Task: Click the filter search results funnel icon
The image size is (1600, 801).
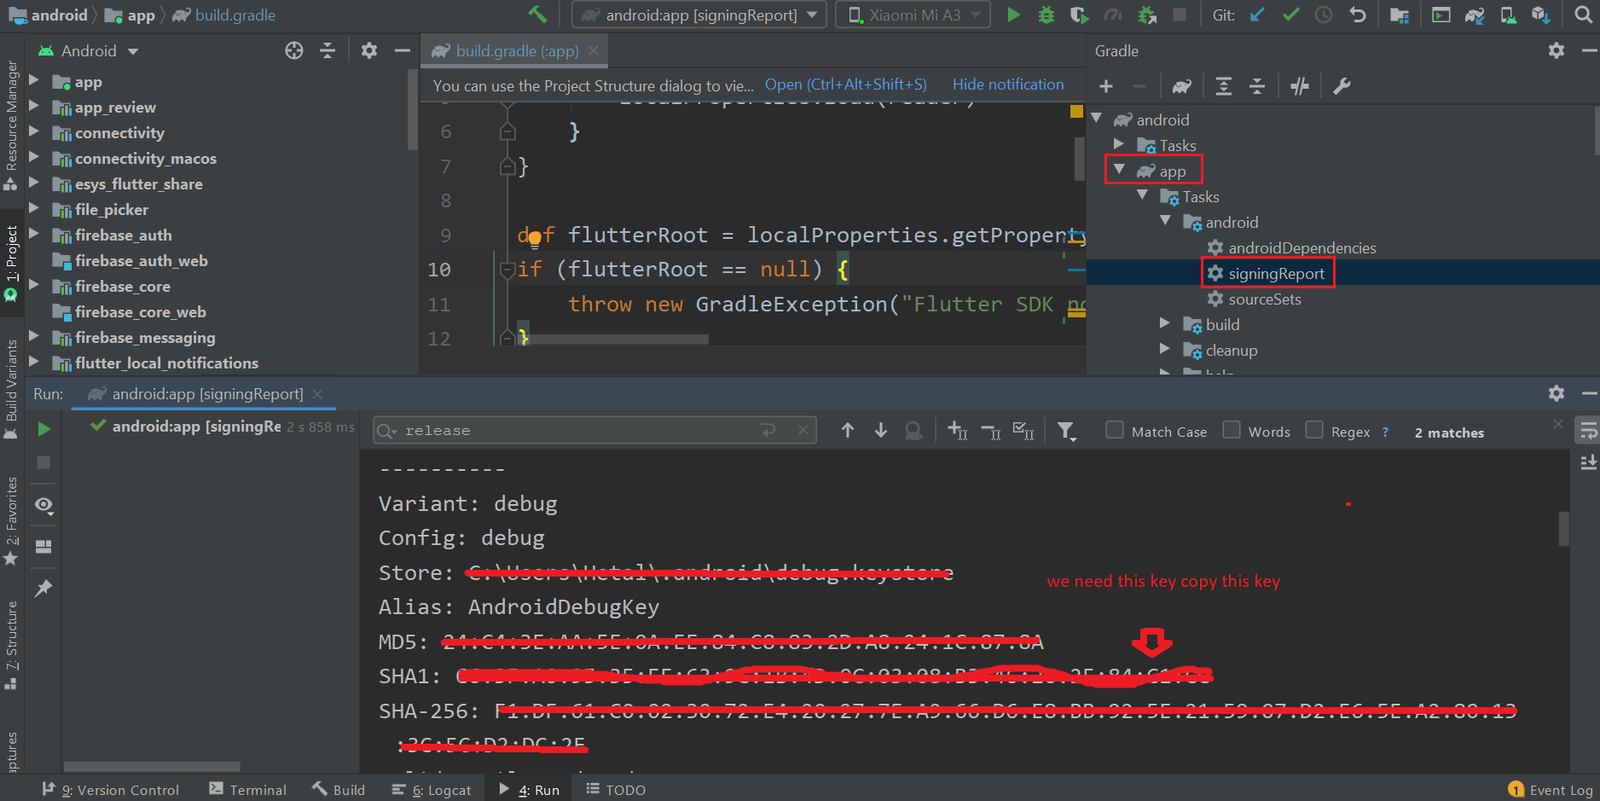Action: [1066, 431]
